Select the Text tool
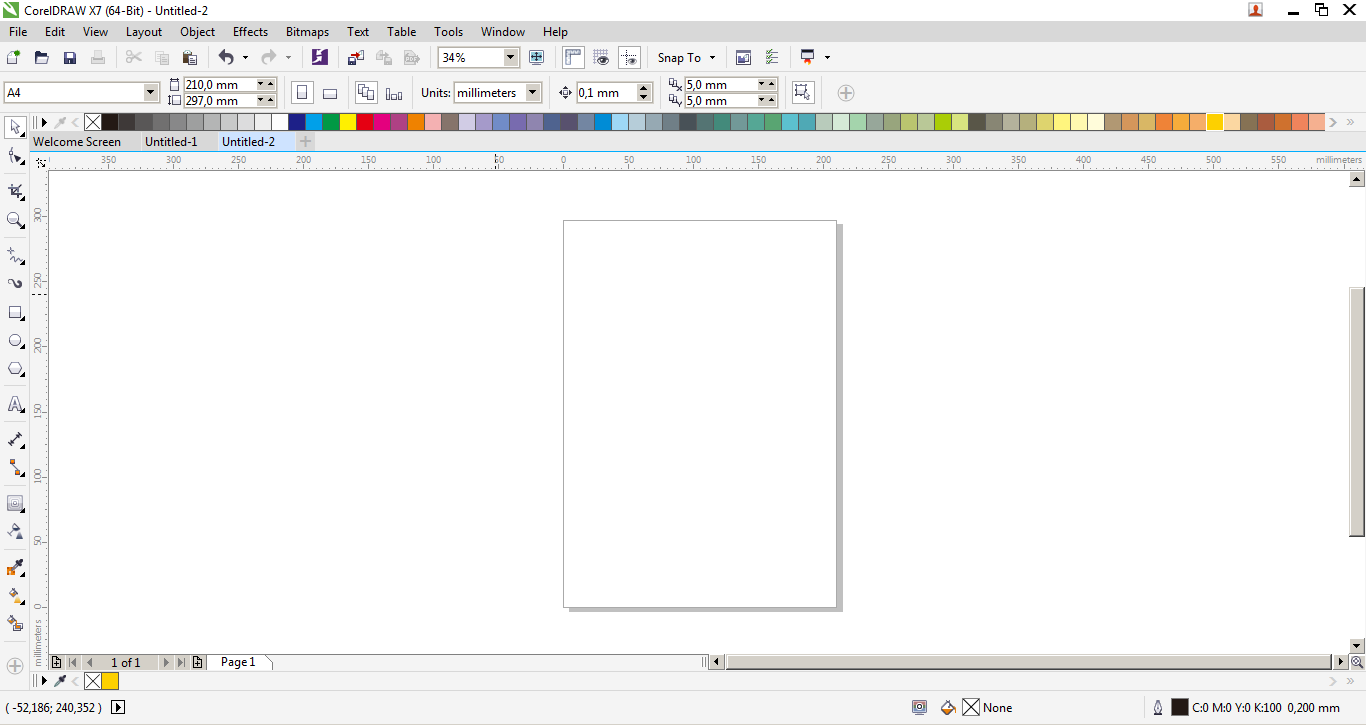1366x725 pixels. tap(15, 404)
